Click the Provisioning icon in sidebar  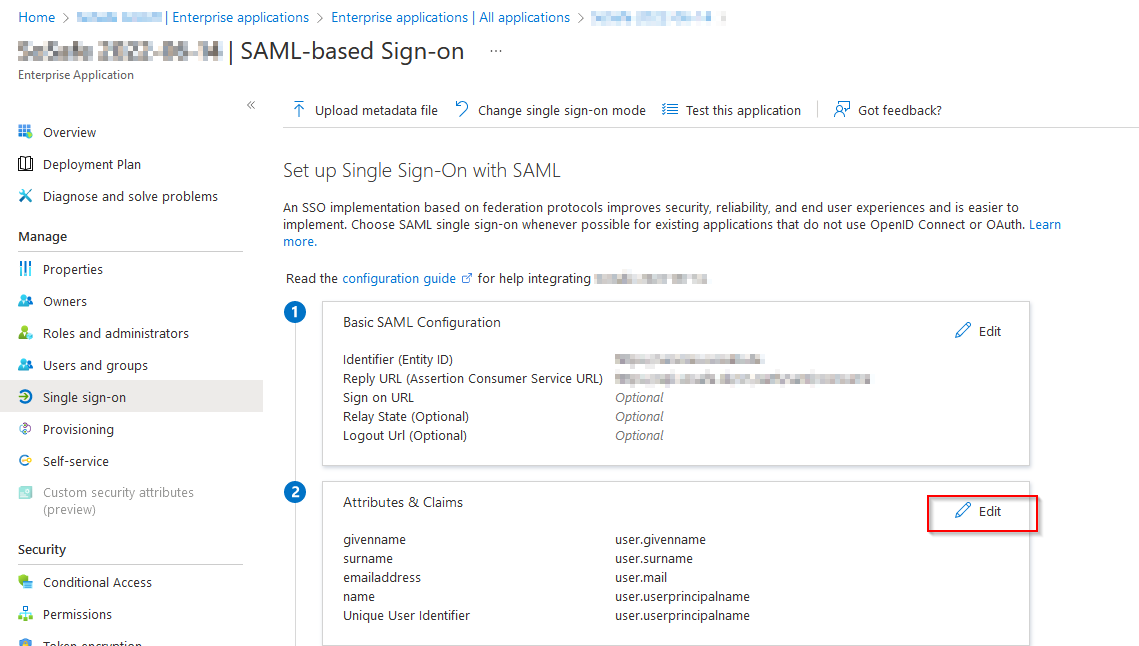(x=26, y=429)
